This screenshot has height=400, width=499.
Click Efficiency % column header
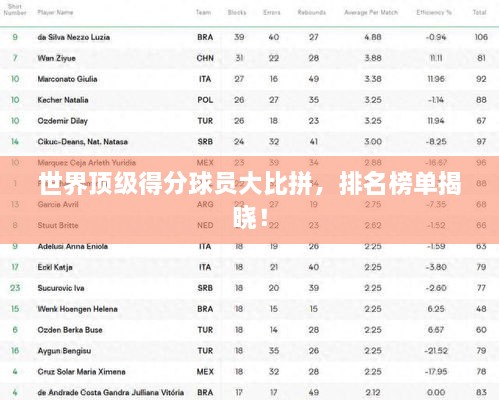pyautogui.click(x=434, y=12)
